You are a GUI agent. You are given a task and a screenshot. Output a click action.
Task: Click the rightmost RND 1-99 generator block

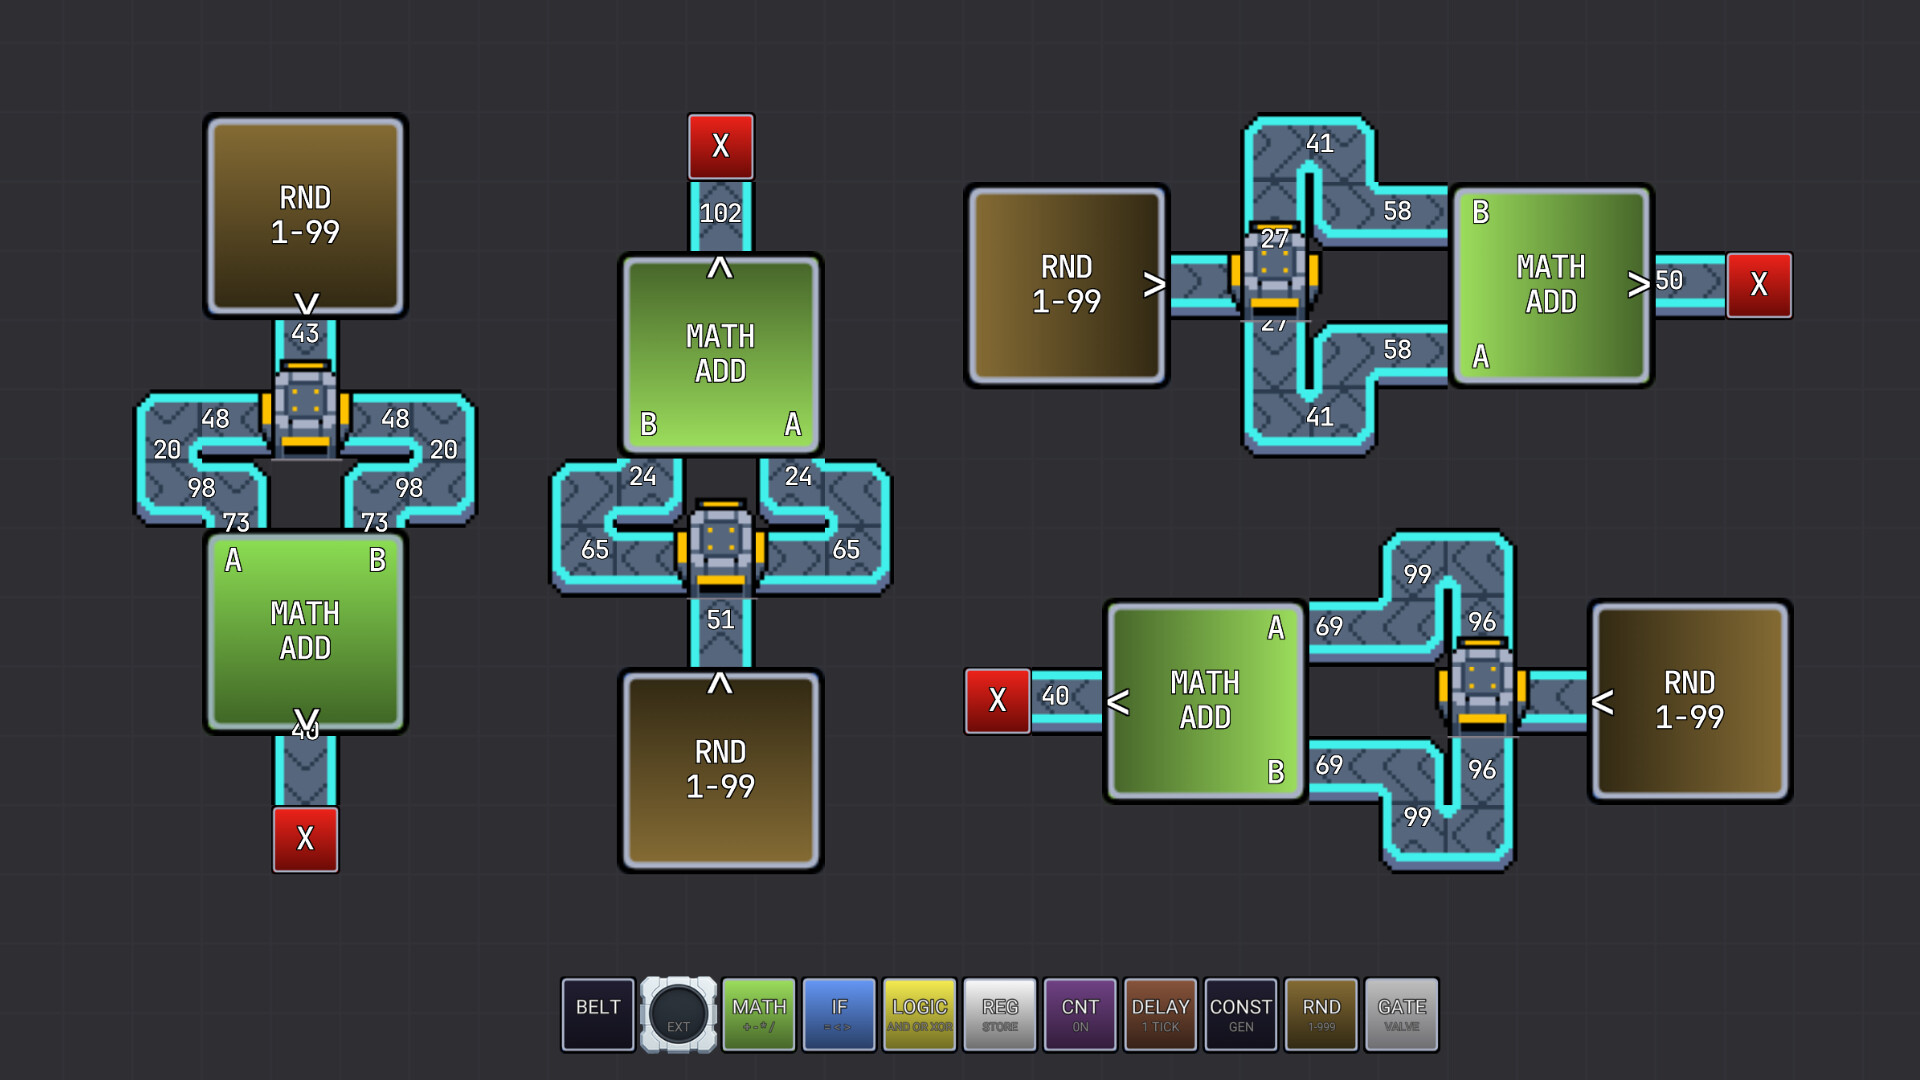[1689, 700]
